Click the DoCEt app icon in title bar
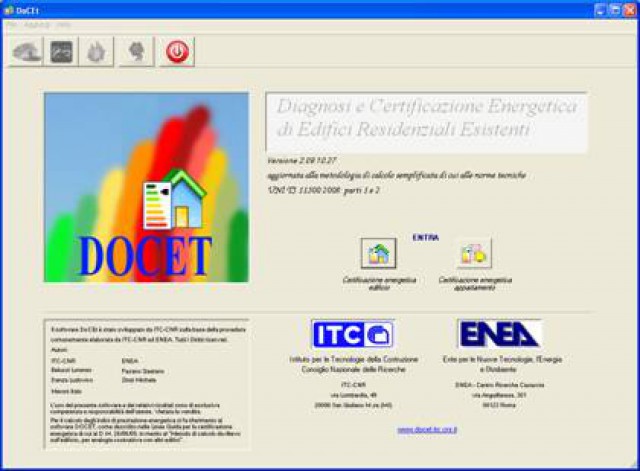Screen dimensions: 640x471 8,10
